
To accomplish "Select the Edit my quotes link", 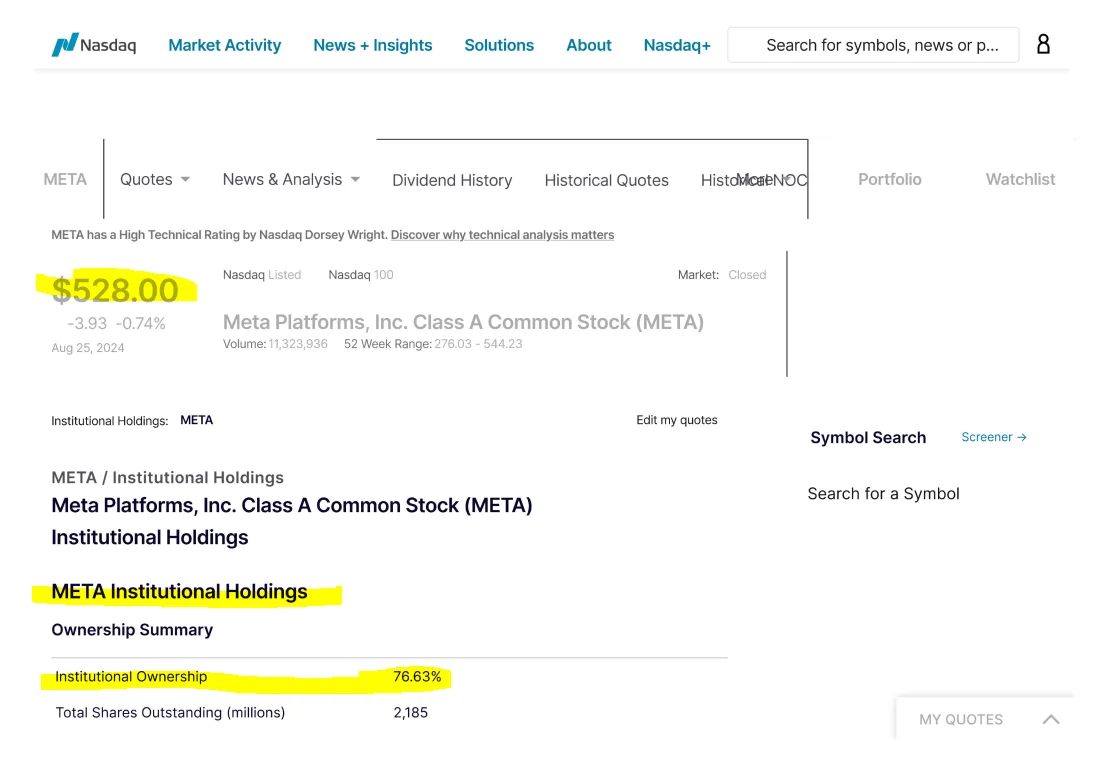I will pos(677,420).
